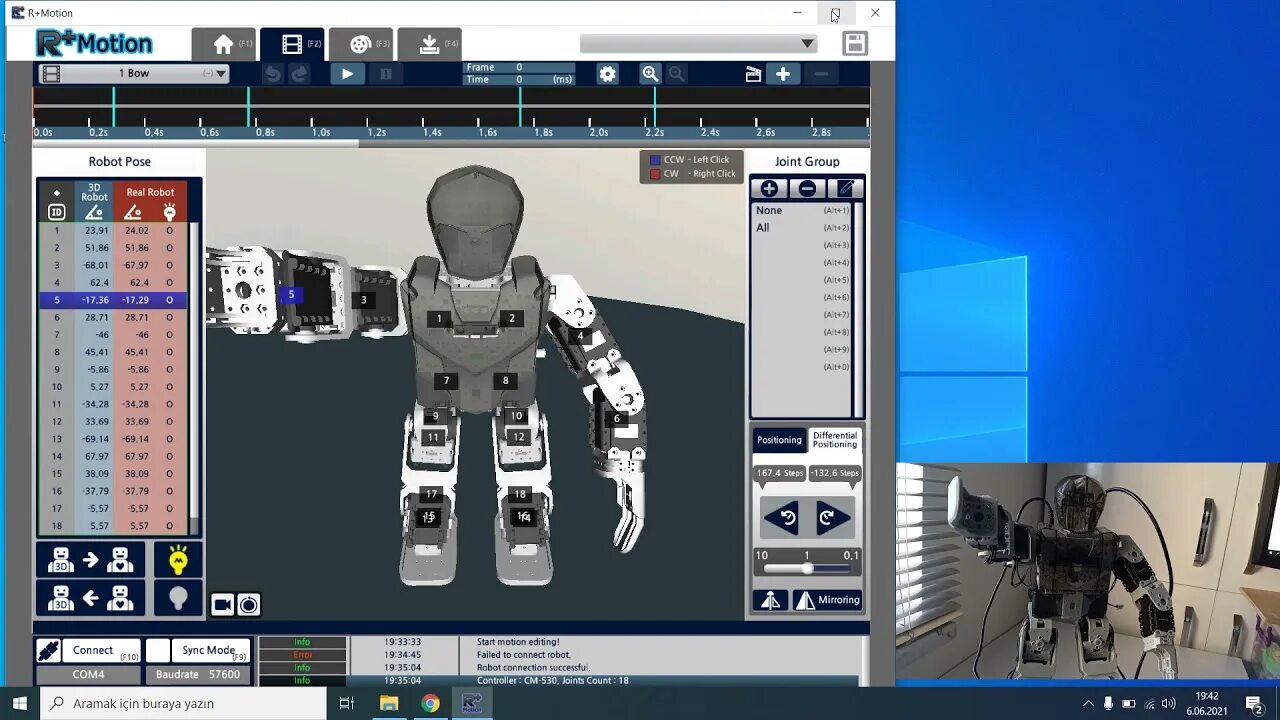Turn on torque with yellow bulb
This screenshot has width=1280, height=720.
tap(178, 560)
